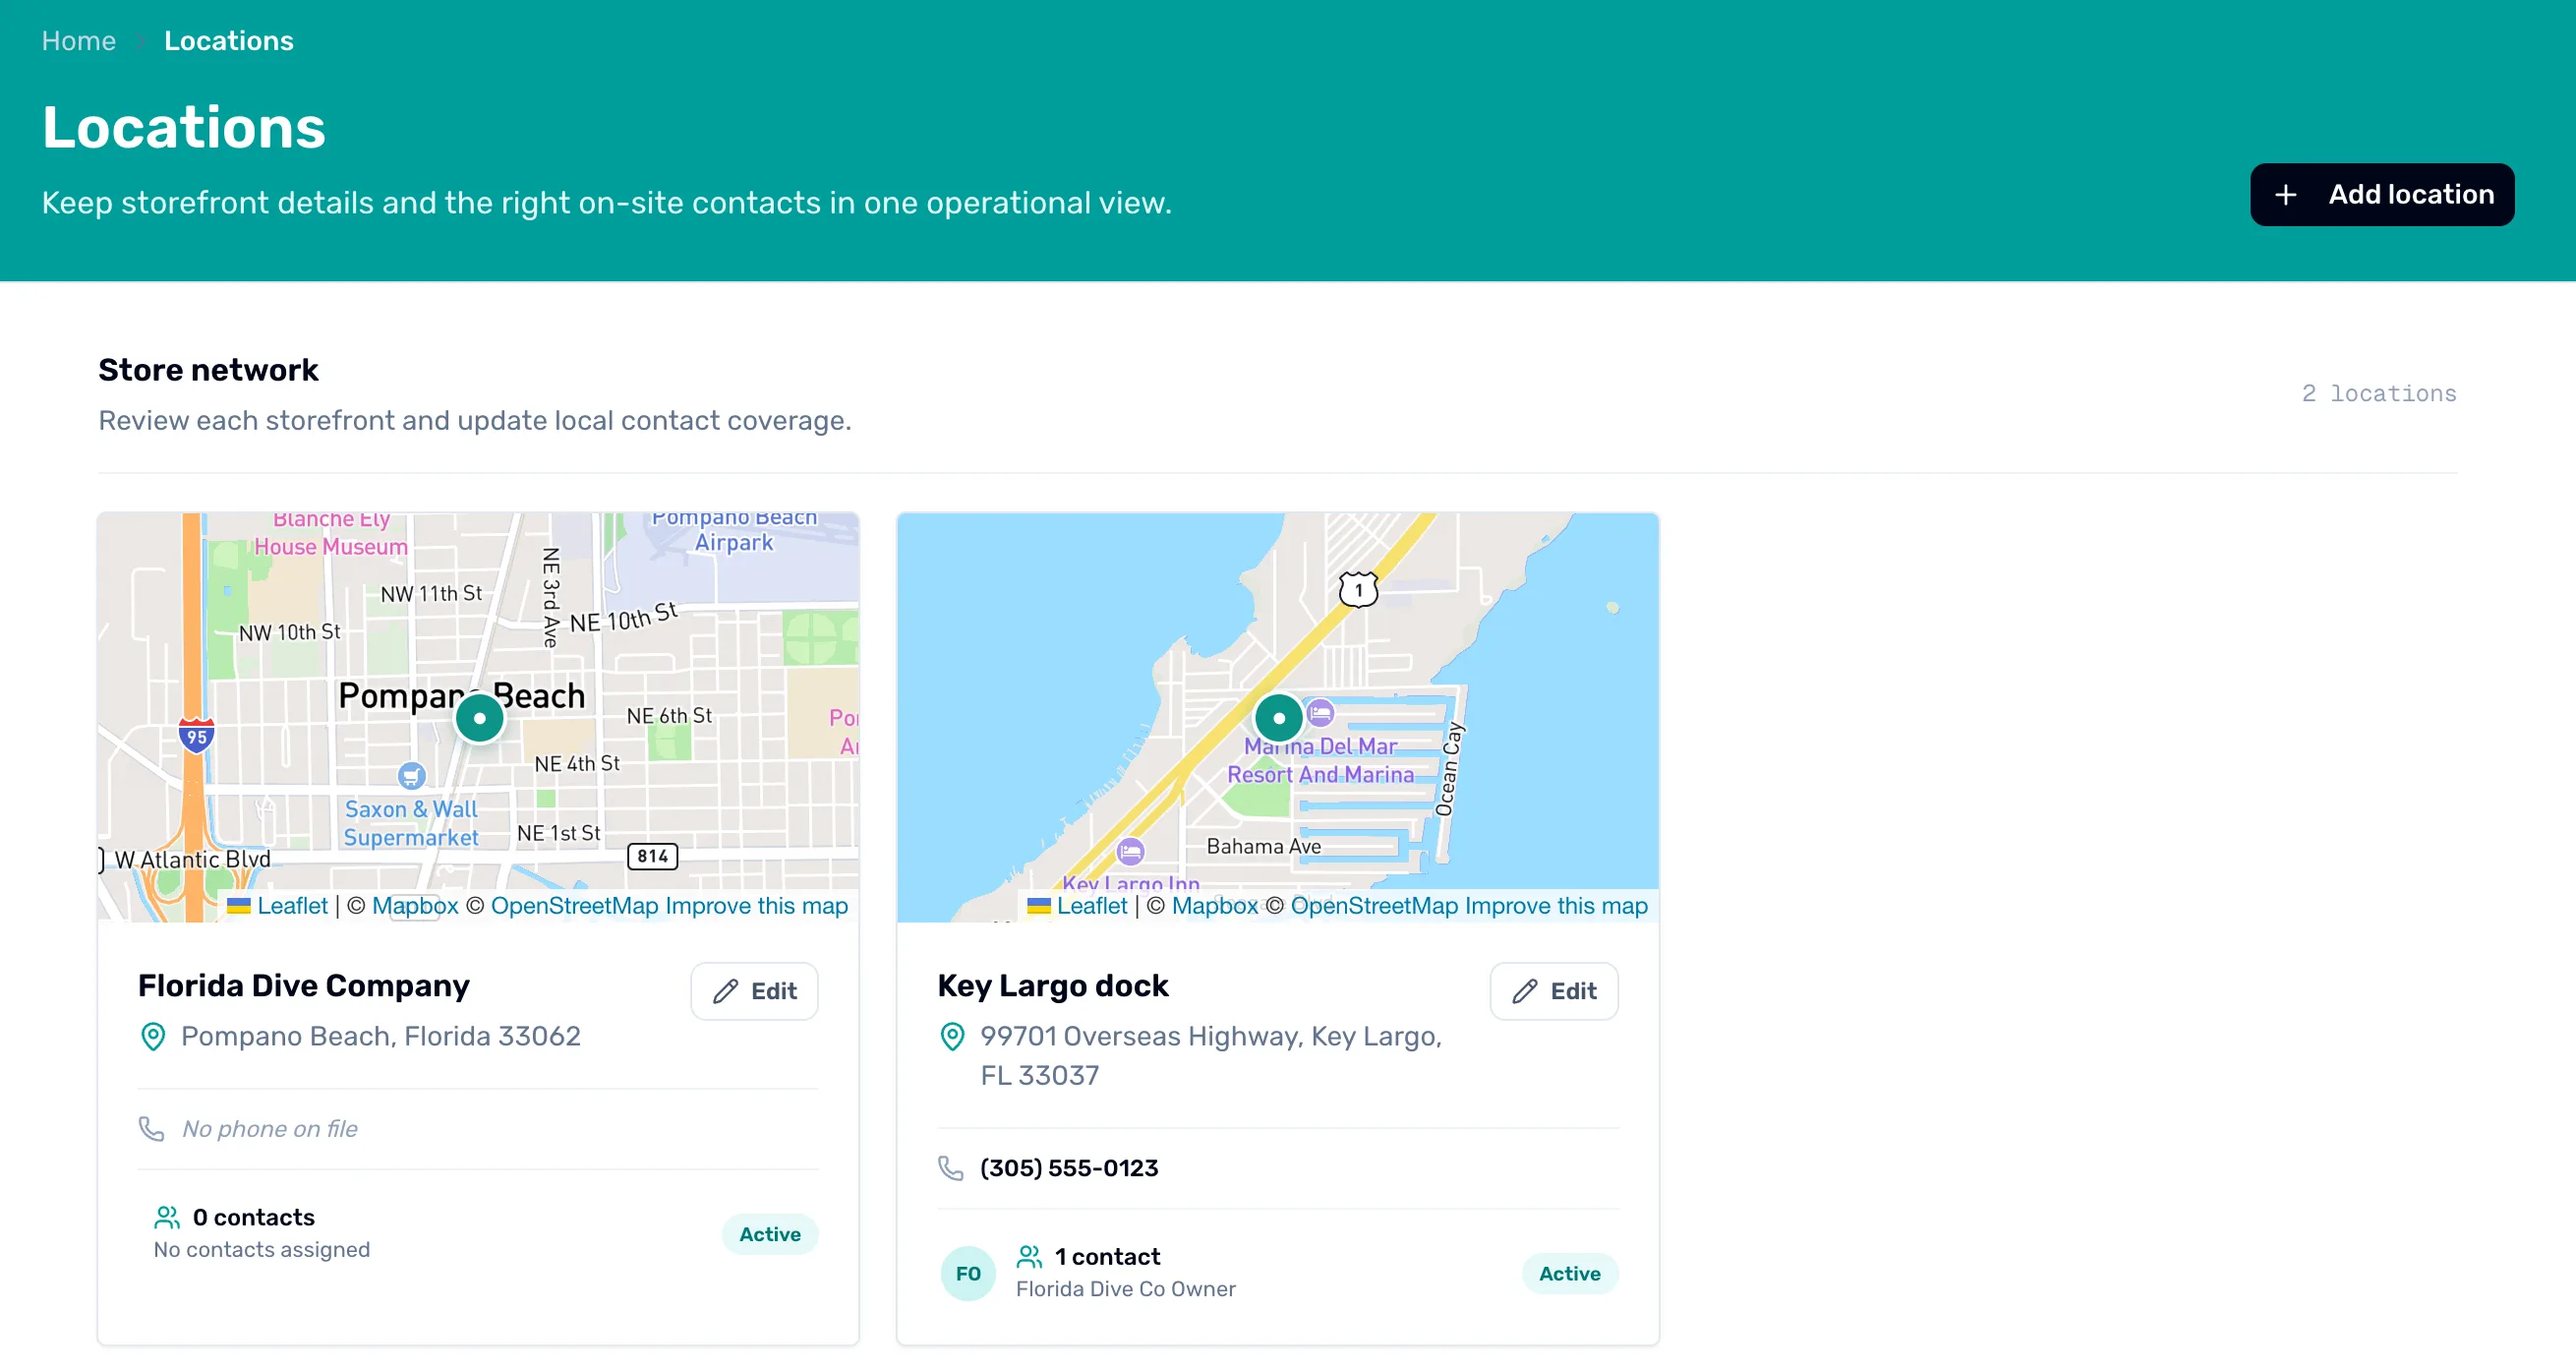Click the contacts icon beside 0 contacts

(167, 1217)
